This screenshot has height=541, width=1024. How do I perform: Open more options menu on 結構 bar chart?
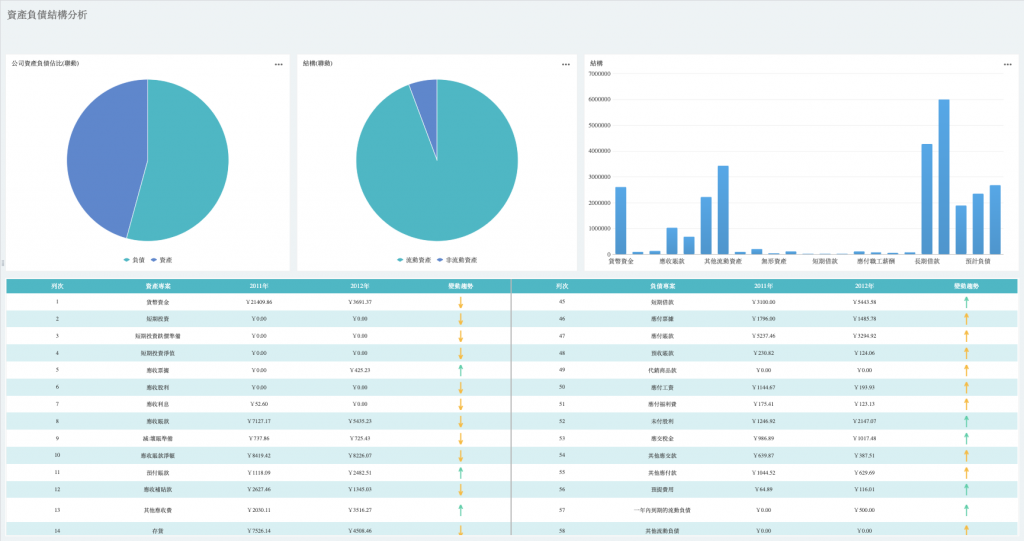pos(1008,64)
